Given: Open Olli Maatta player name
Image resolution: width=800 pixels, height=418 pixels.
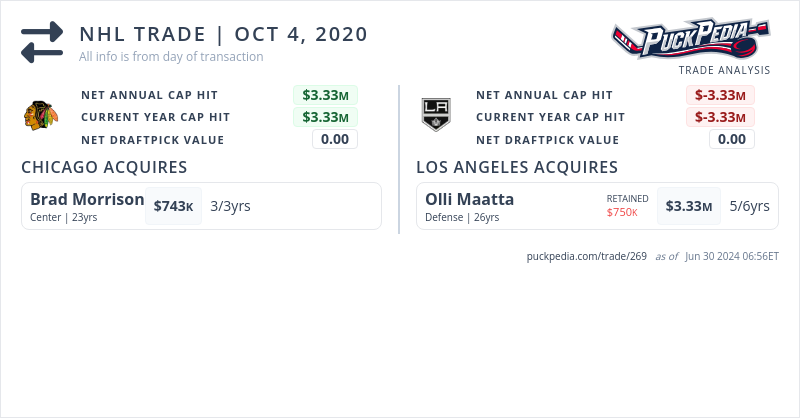Looking at the screenshot, I should click(469, 199).
